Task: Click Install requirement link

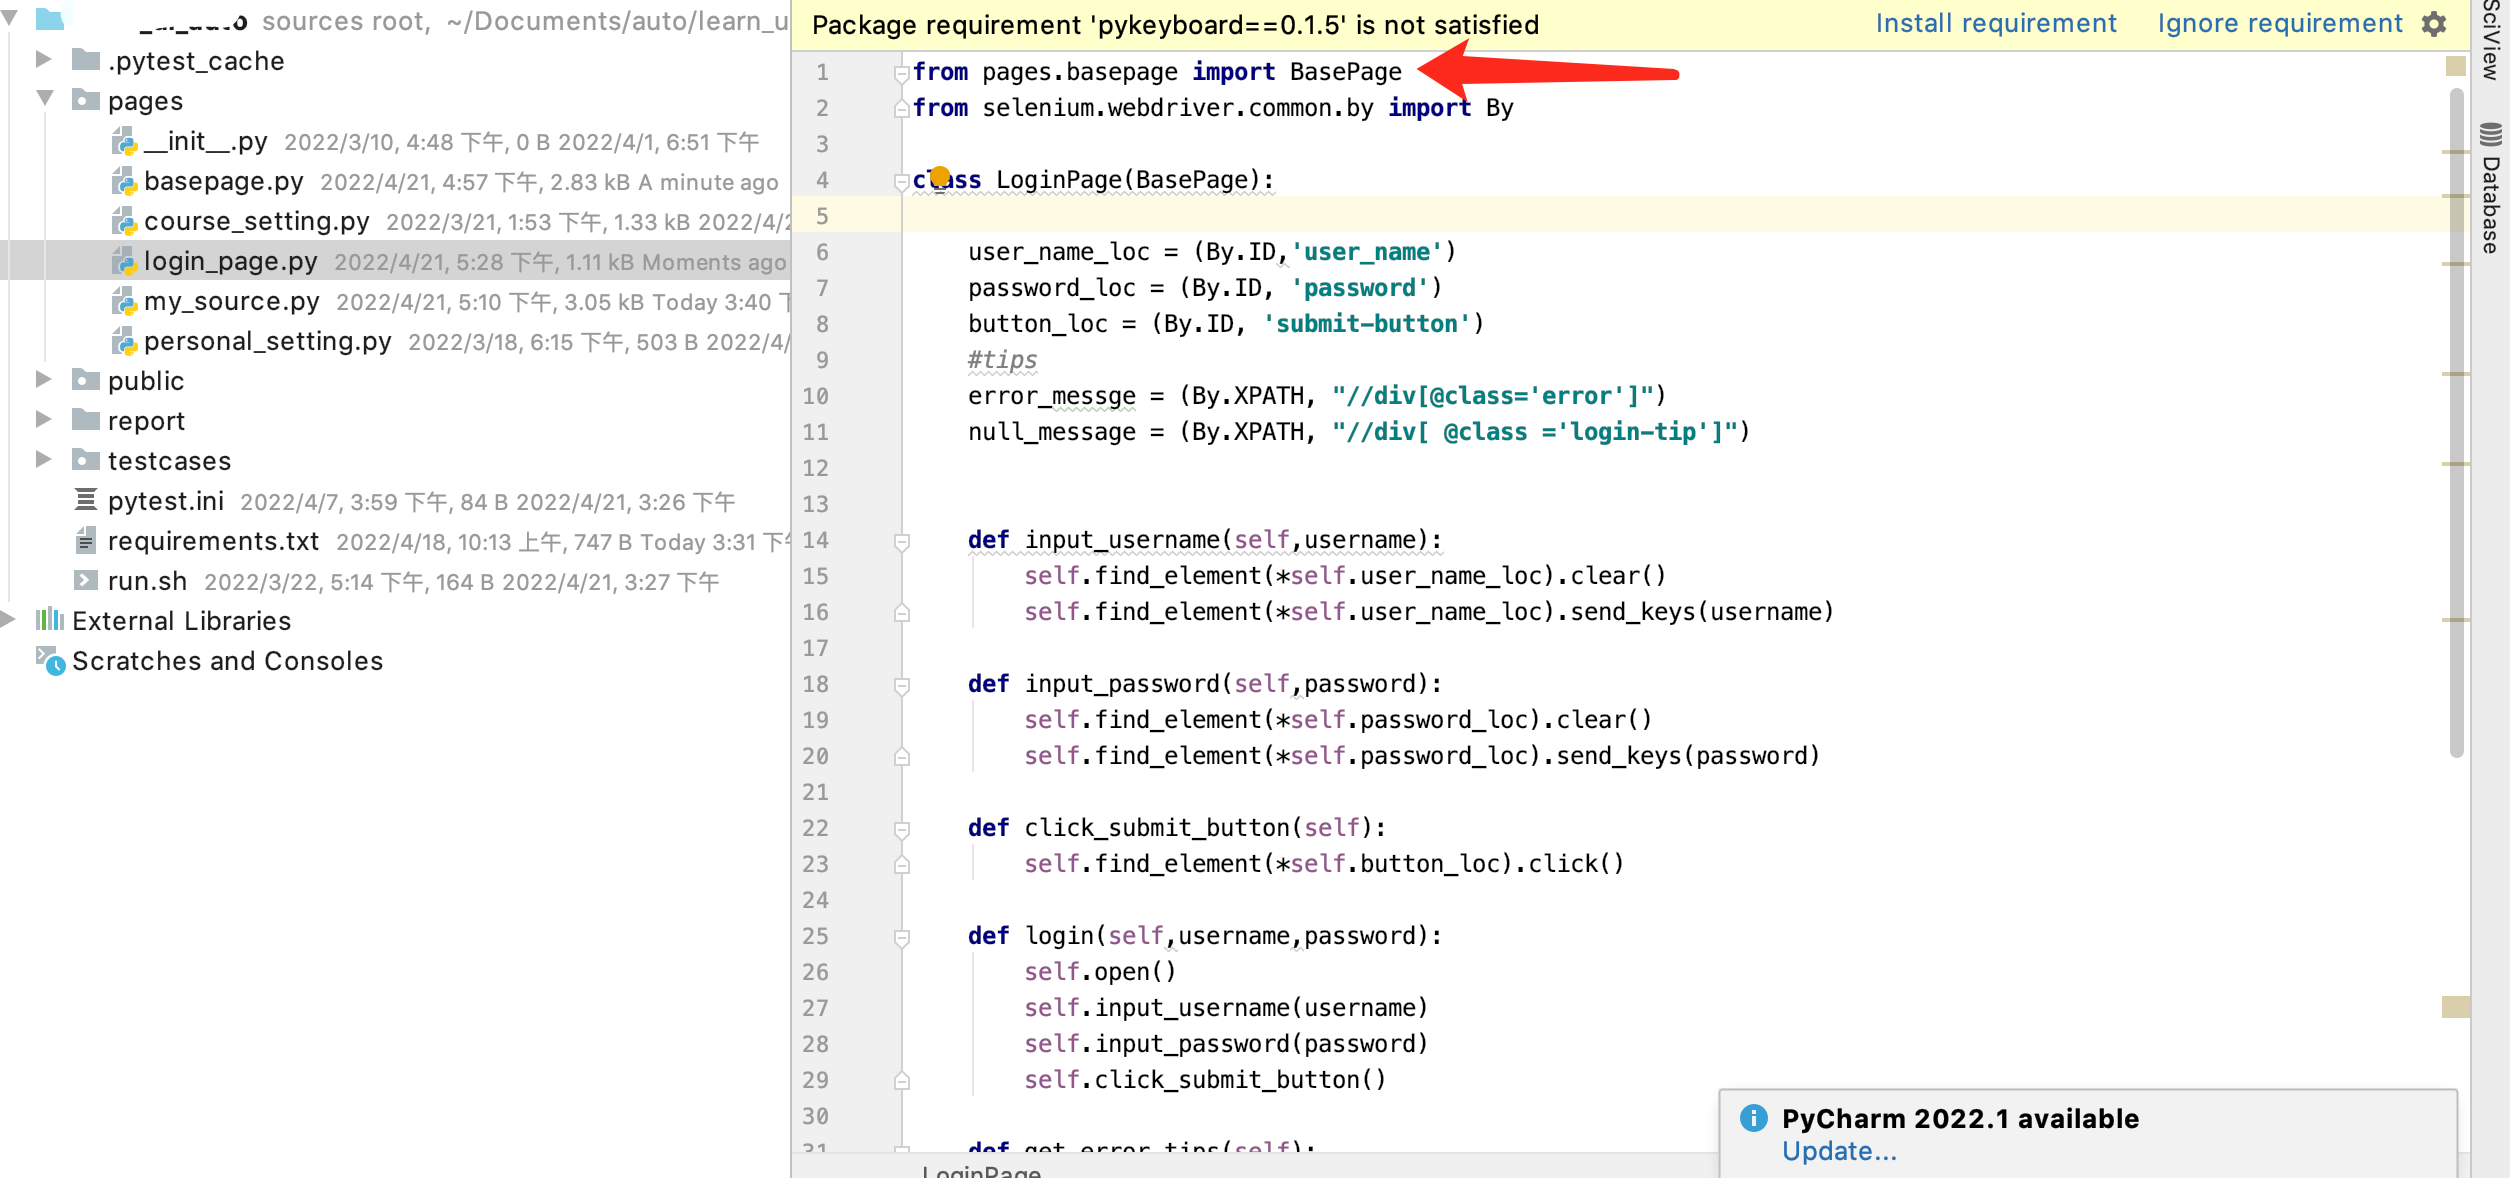Action: (1996, 24)
